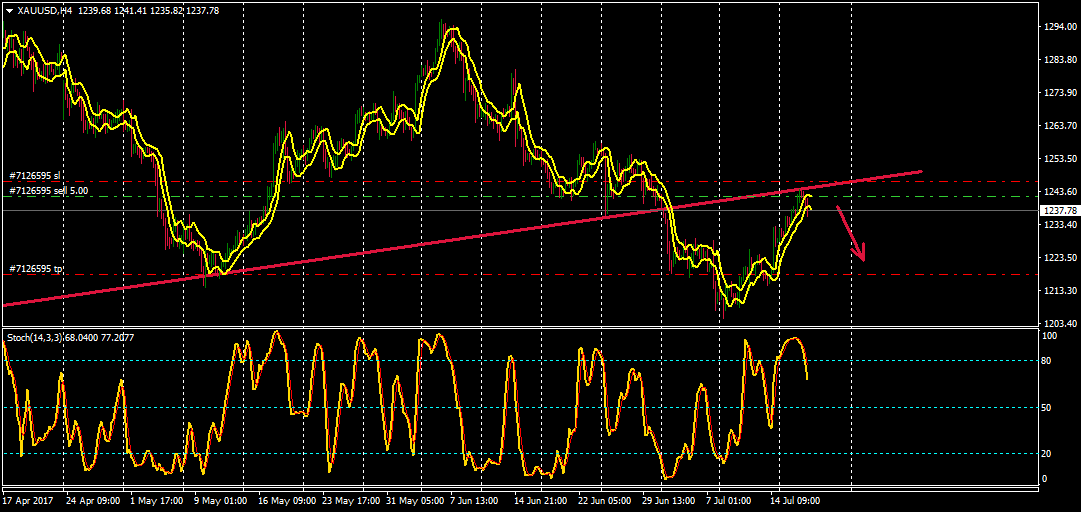Select the long red rising trendline
This screenshot has width=1081, height=512.
[462, 238]
